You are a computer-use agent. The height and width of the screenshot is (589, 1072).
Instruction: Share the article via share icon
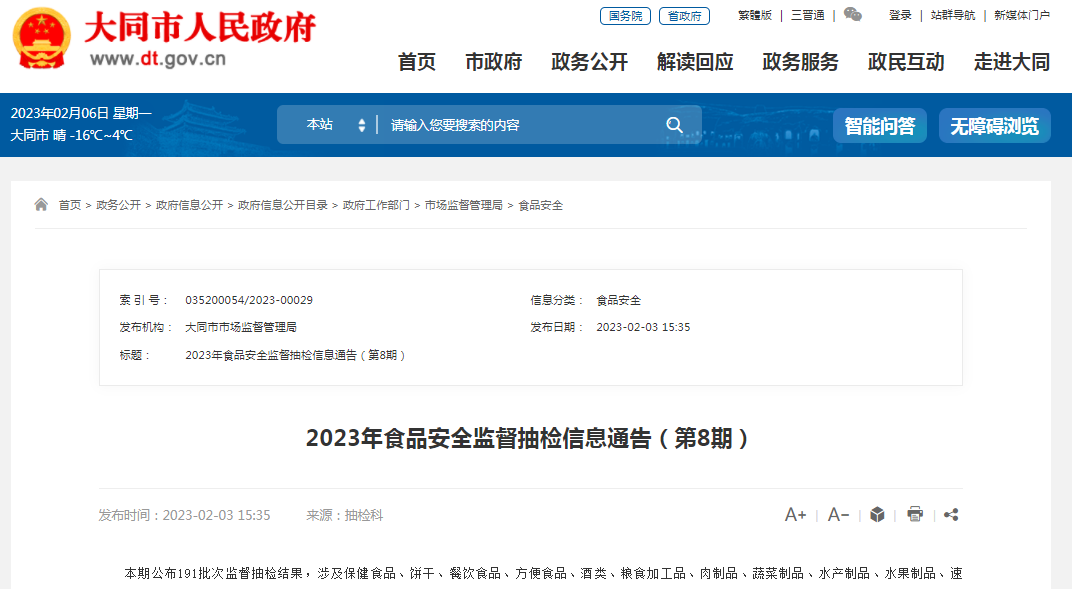pyautogui.click(x=951, y=515)
